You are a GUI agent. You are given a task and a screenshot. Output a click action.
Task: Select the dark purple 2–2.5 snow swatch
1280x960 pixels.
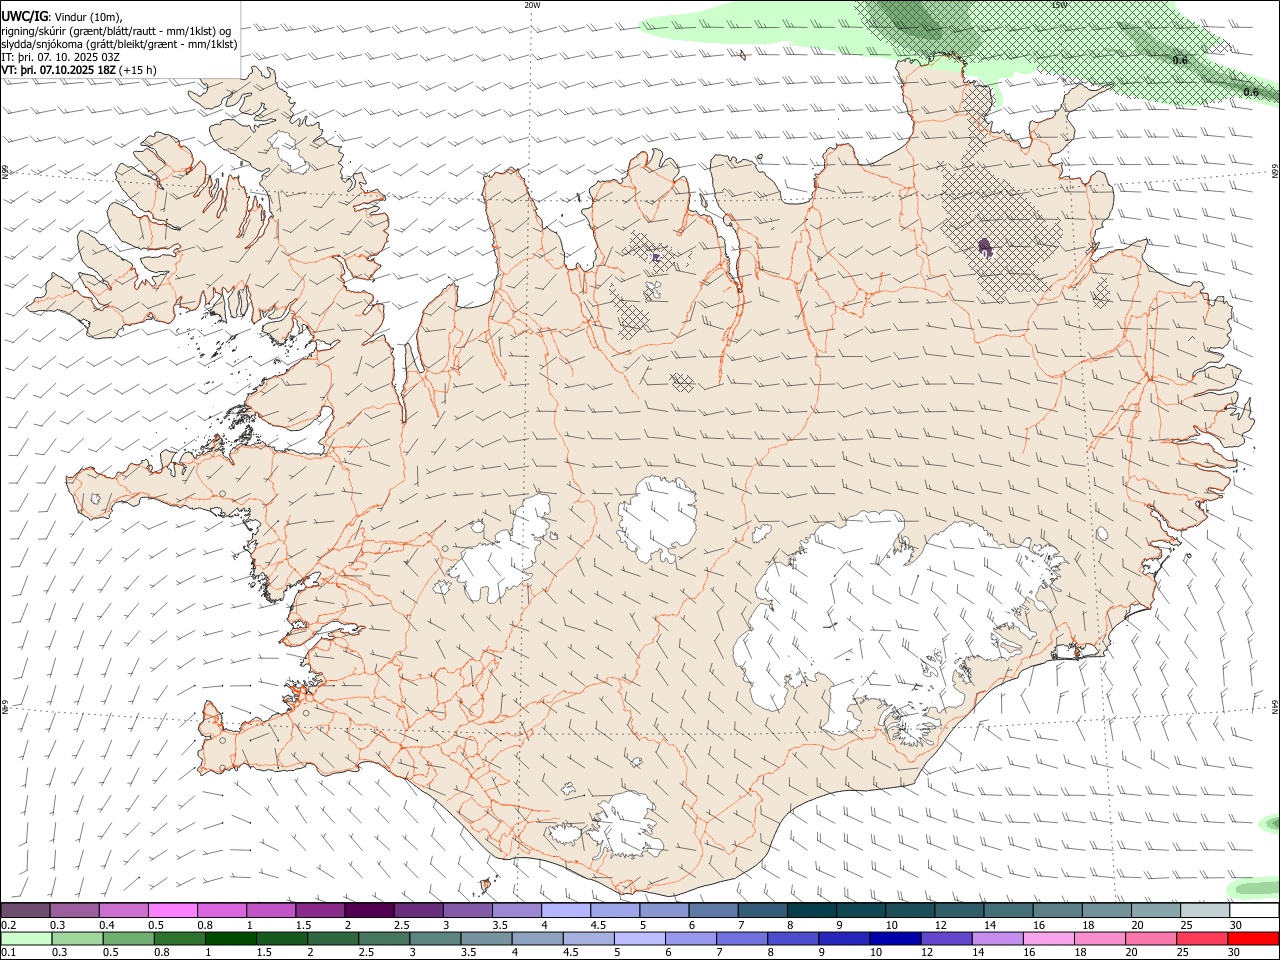[369, 910]
